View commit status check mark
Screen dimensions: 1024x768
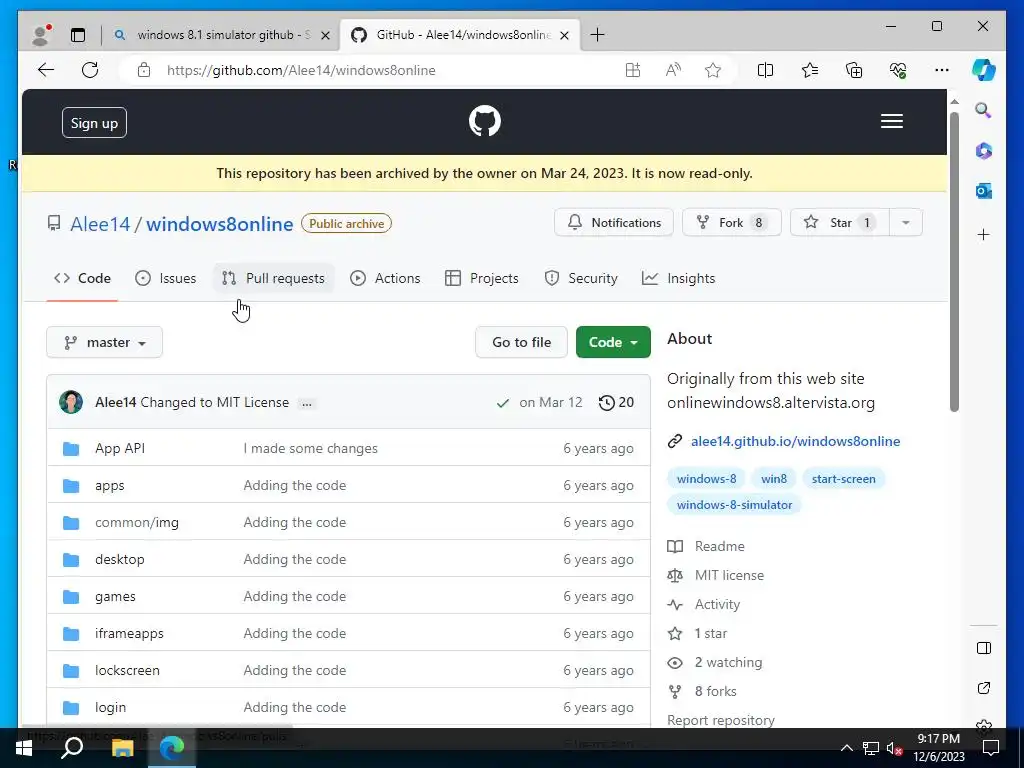(x=502, y=403)
